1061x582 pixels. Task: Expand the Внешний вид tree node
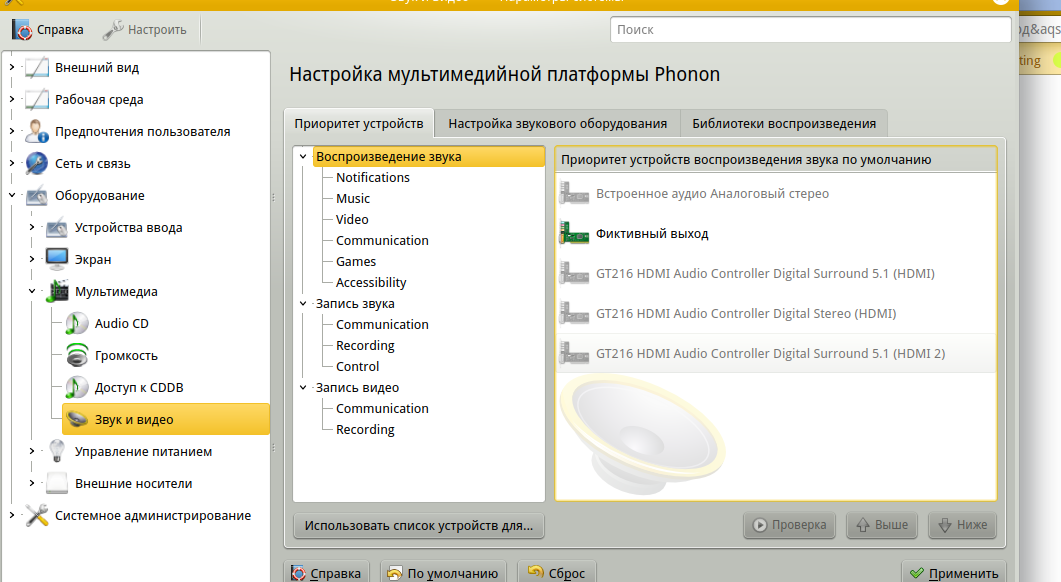pyautogui.click(x=12, y=67)
